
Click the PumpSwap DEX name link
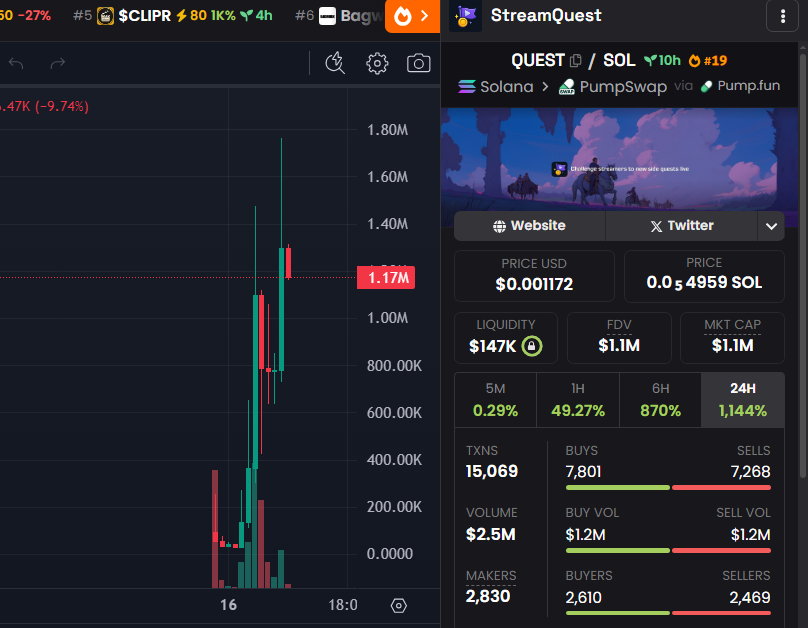[623, 87]
